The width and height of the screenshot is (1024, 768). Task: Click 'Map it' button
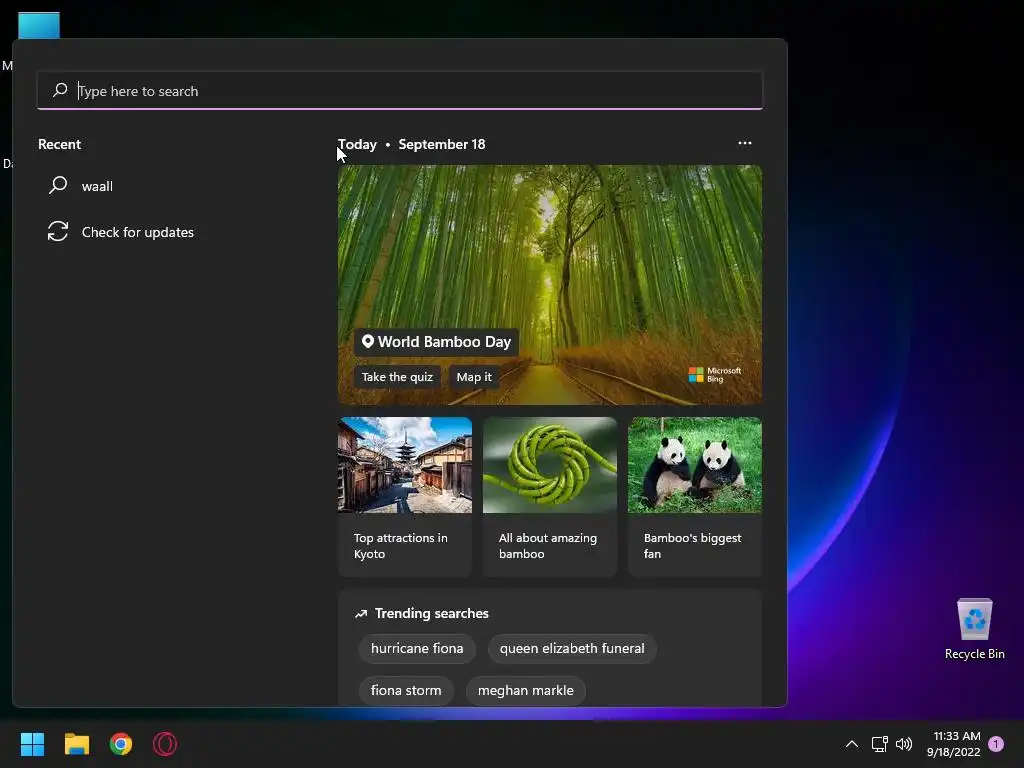pyautogui.click(x=474, y=377)
